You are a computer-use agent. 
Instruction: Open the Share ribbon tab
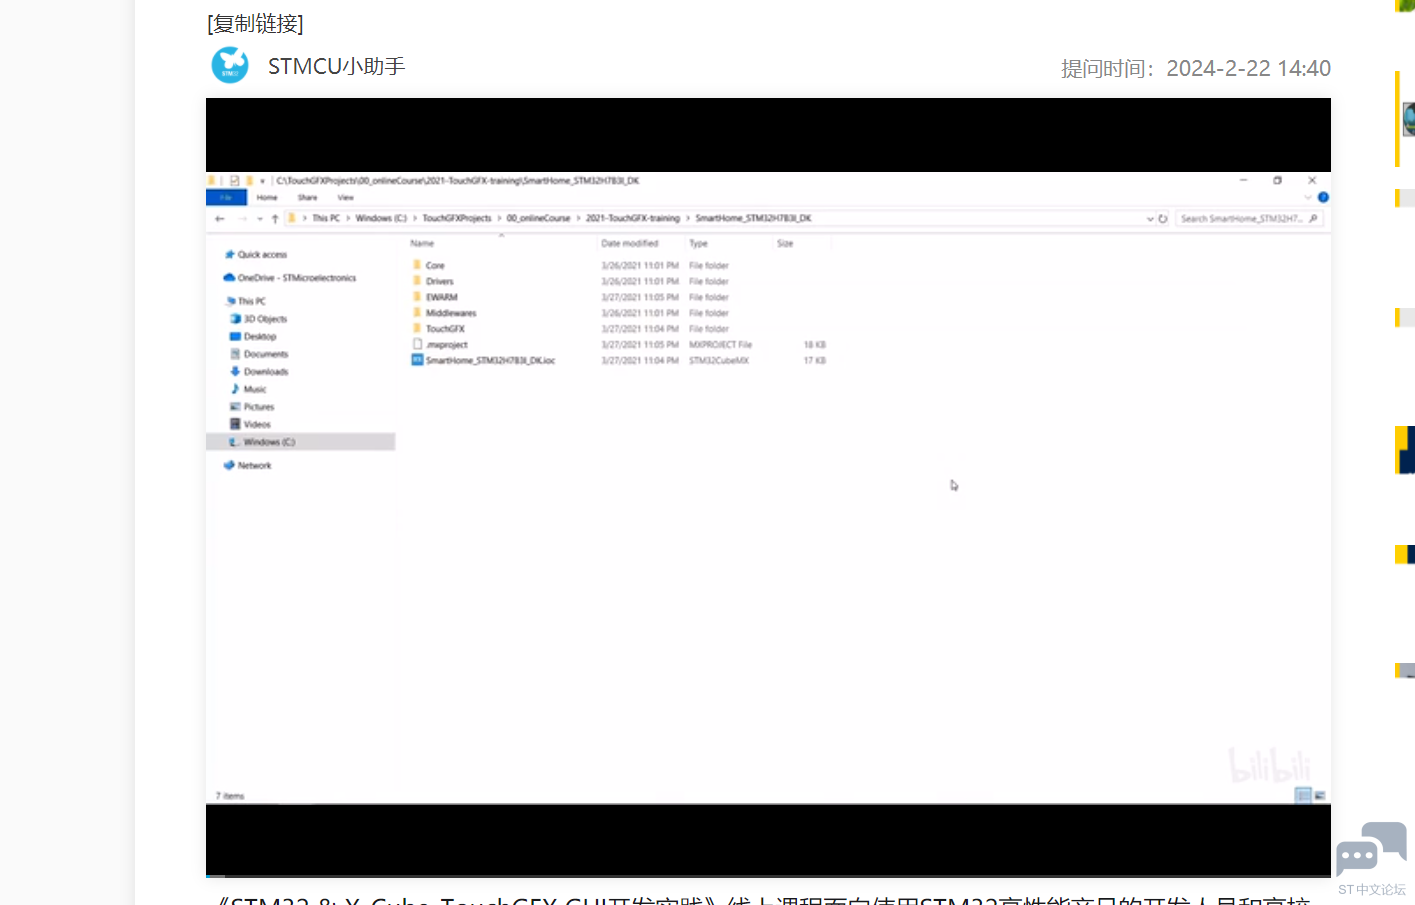click(x=307, y=198)
